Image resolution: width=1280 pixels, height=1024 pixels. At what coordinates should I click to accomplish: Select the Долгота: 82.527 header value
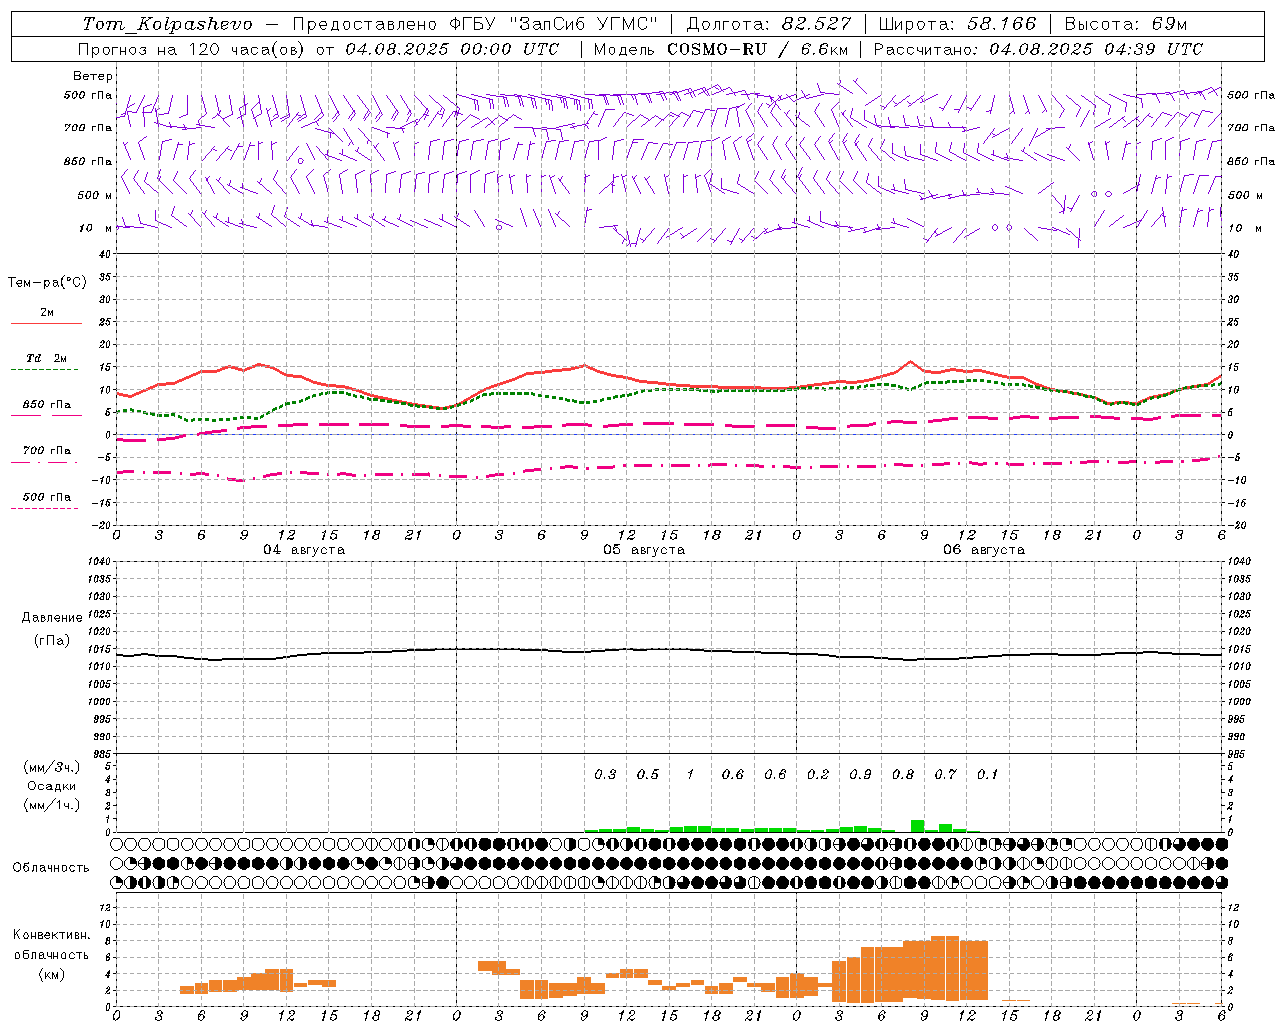[x=769, y=24]
